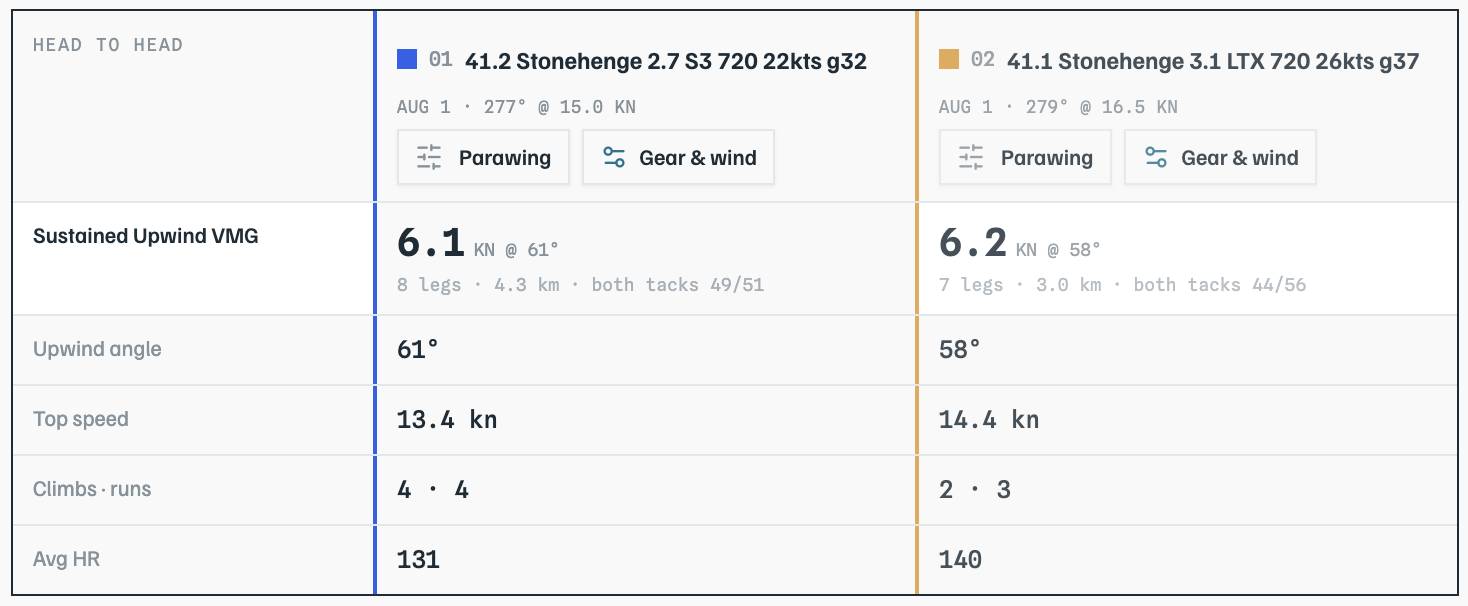Click the blue color swatch for session 01
The height and width of the screenshot is (606, 1468).
pyautogui.click(x=407, y=60)
